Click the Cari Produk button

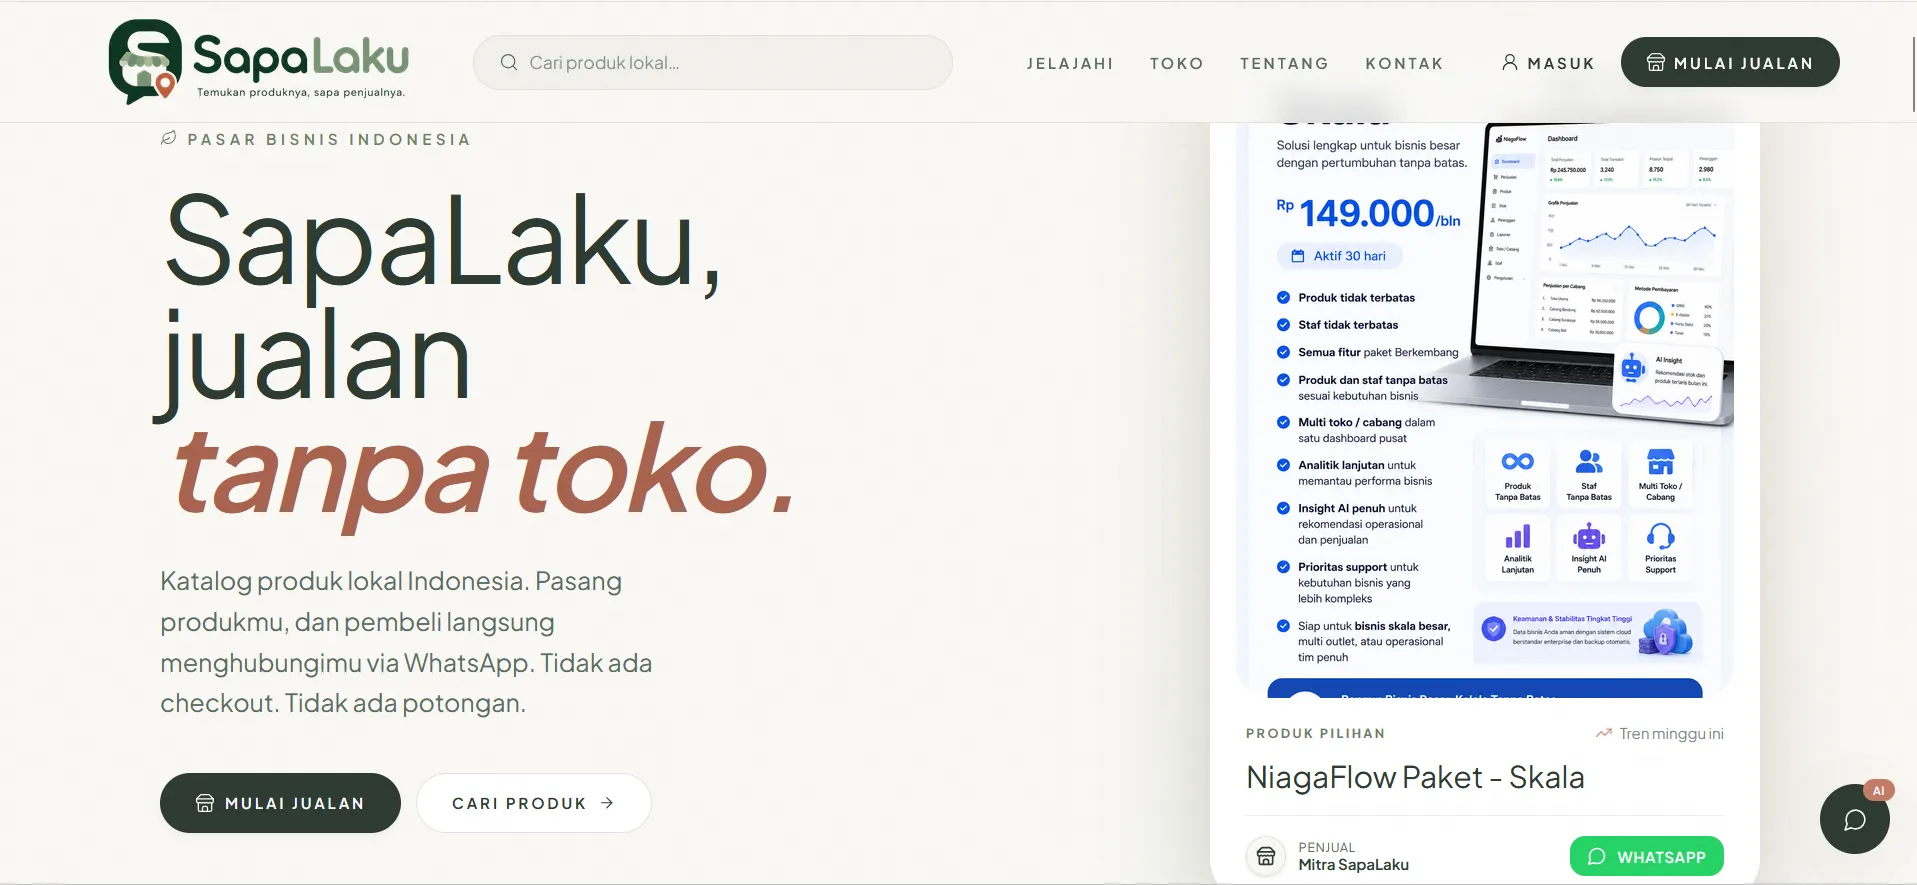tap(533, 803)
